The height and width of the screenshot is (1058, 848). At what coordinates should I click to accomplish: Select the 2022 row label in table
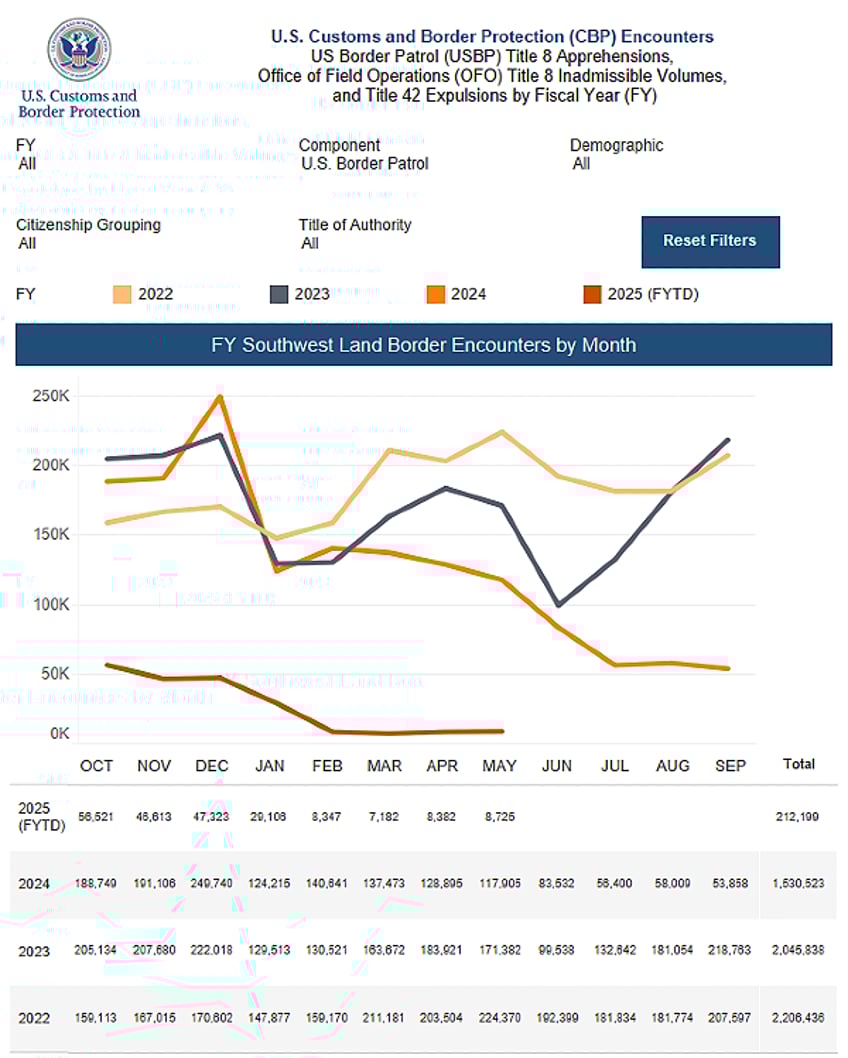(x=34, y=1018)
